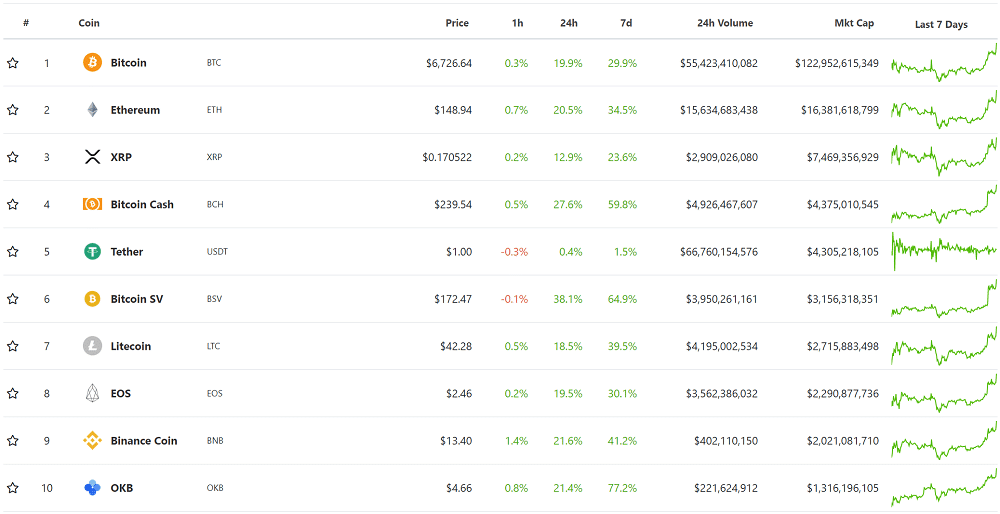Image resolution: width=1000 pixels, height=514 pixels.
Task: Click the XRP cross logo icon
Action: pos(92,157)
